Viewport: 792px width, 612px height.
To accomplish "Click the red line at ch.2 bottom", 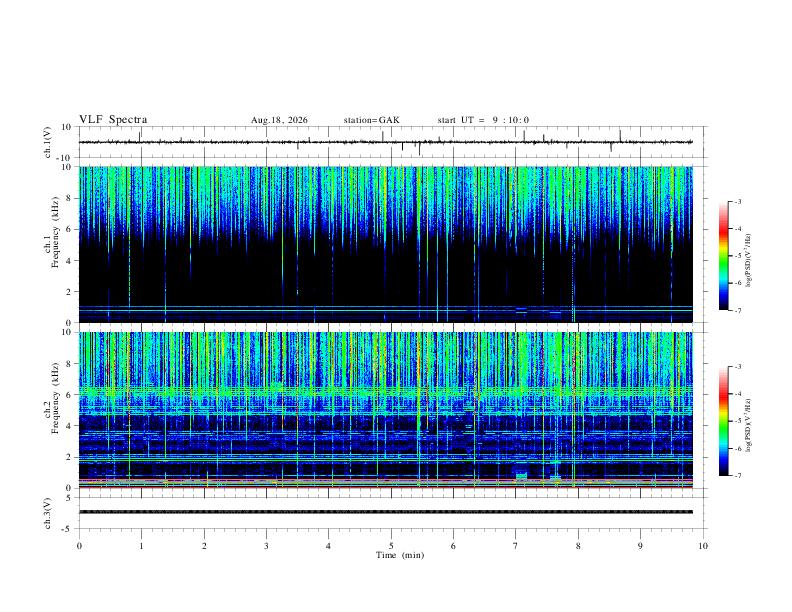I will 385,487.
